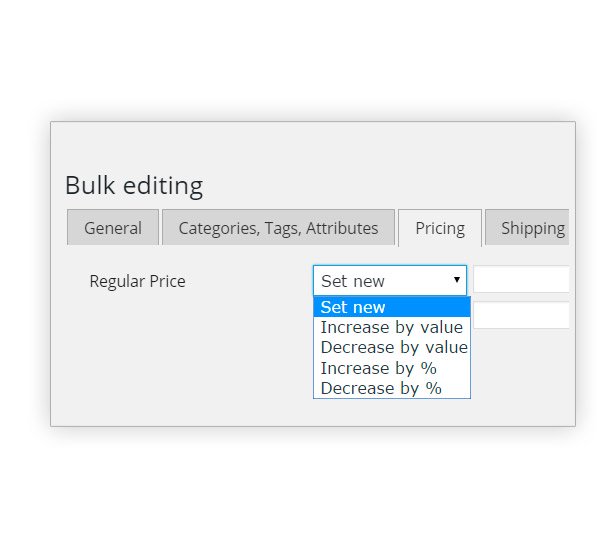Click the Bulk editing heading
This screenshot has width=600, height=537.
tap(133, 185)
